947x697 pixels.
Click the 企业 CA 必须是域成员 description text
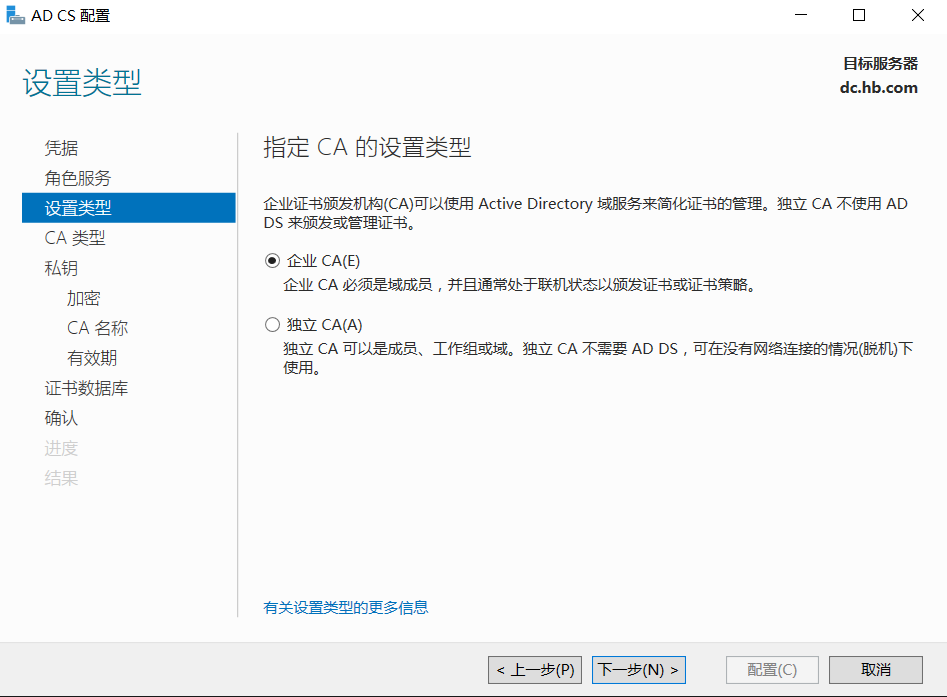tap(520, 284)
